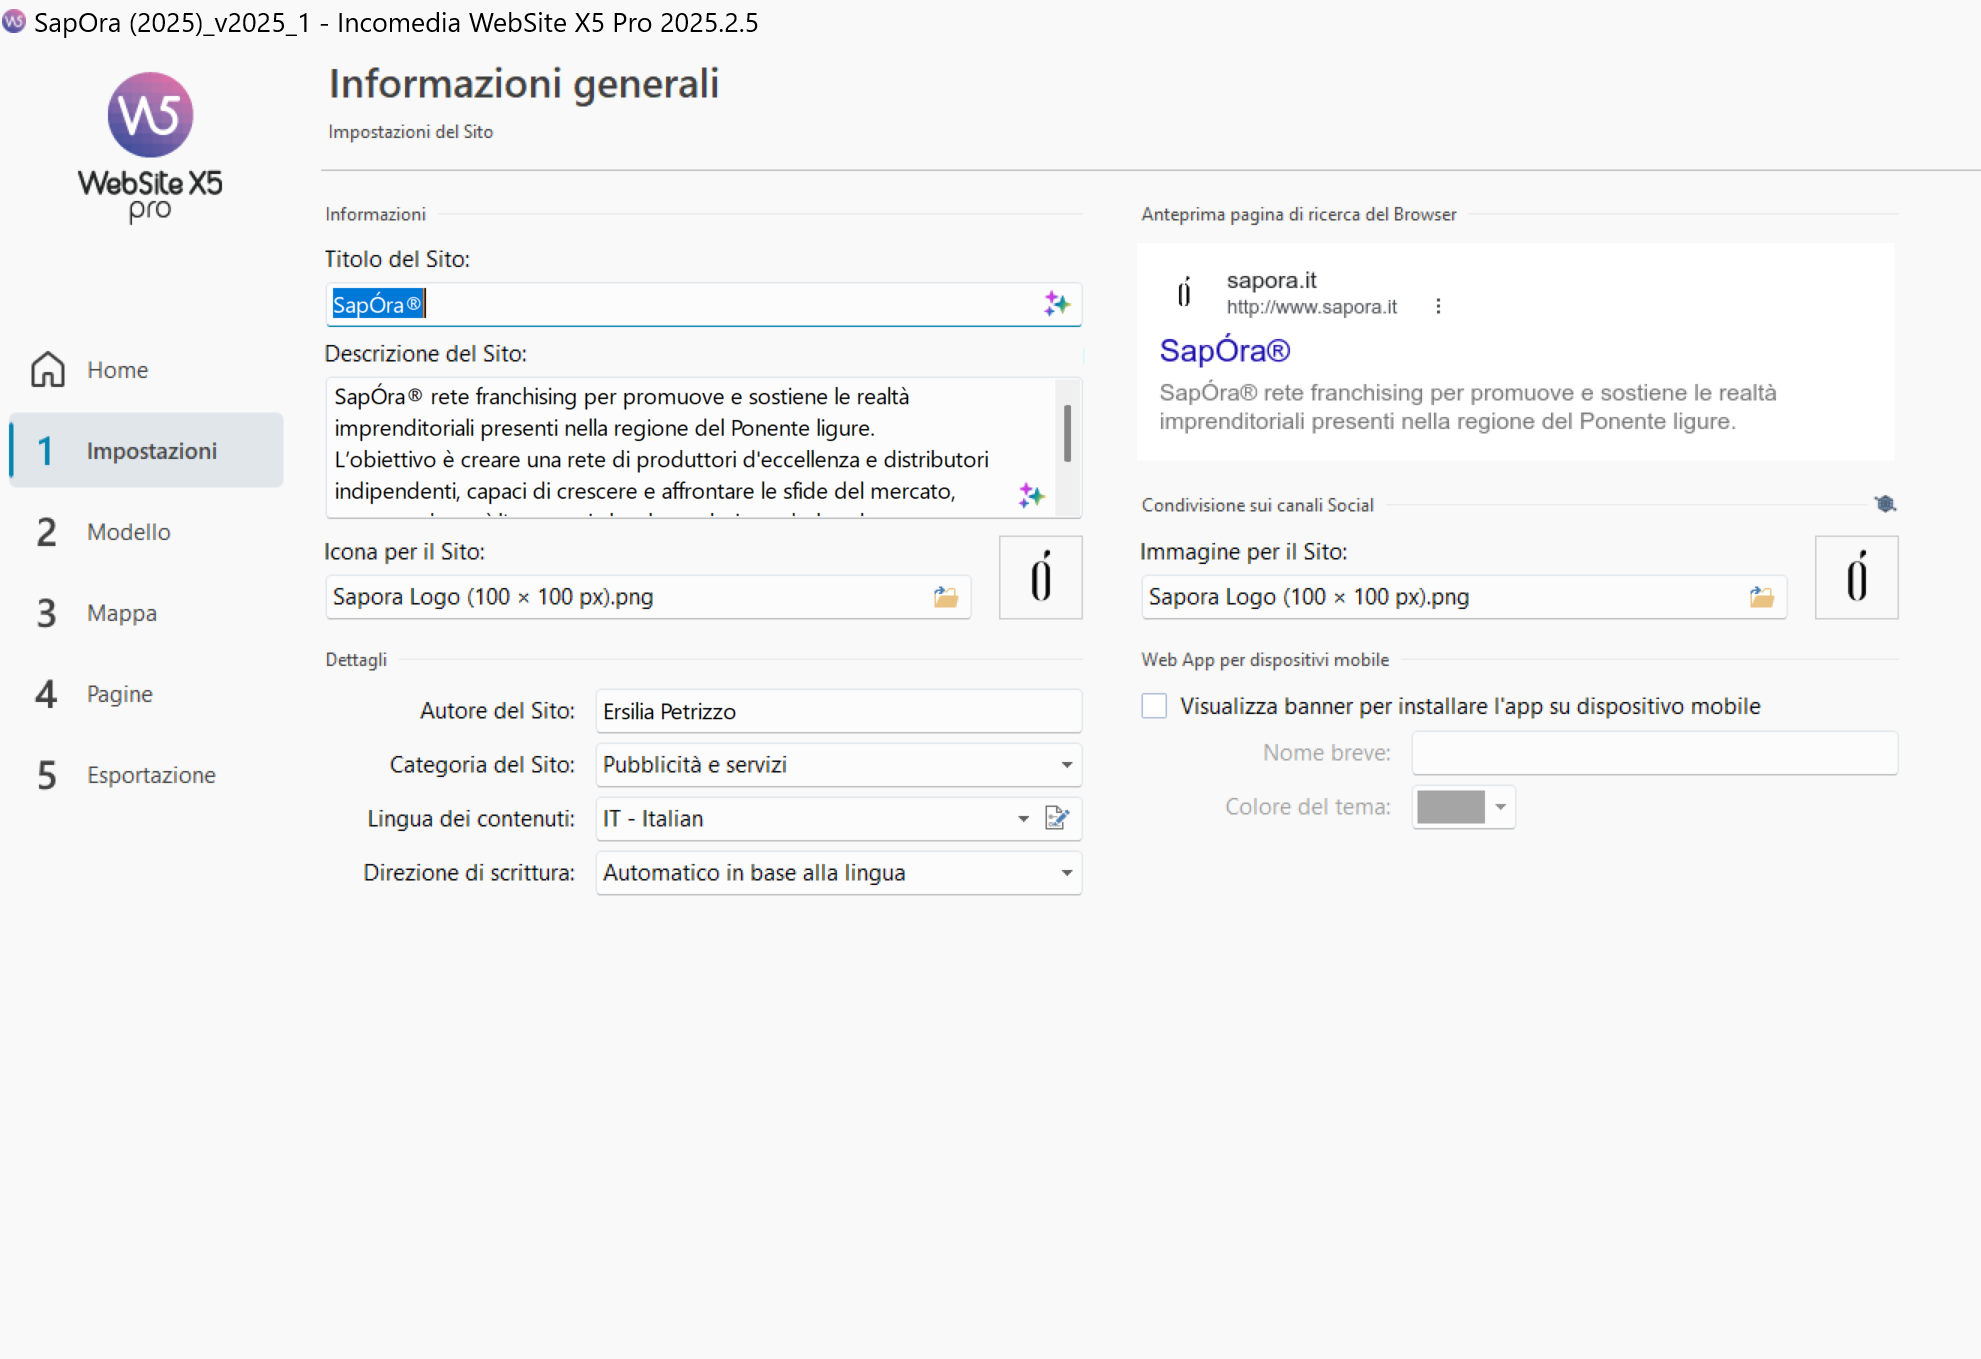1981x1359 pixels.
Task: Click the Informazioni generali heading
Action: pos(524,84)
